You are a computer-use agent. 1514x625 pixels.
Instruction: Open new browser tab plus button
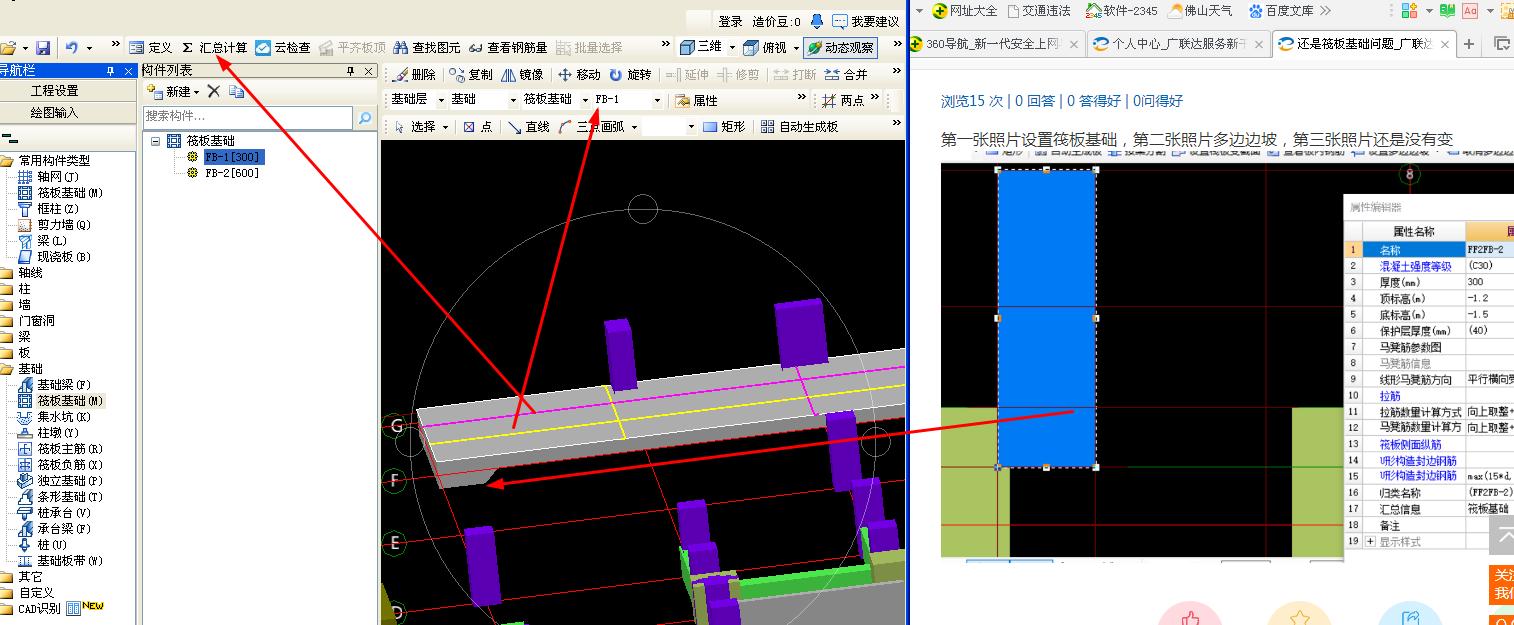1468,44
